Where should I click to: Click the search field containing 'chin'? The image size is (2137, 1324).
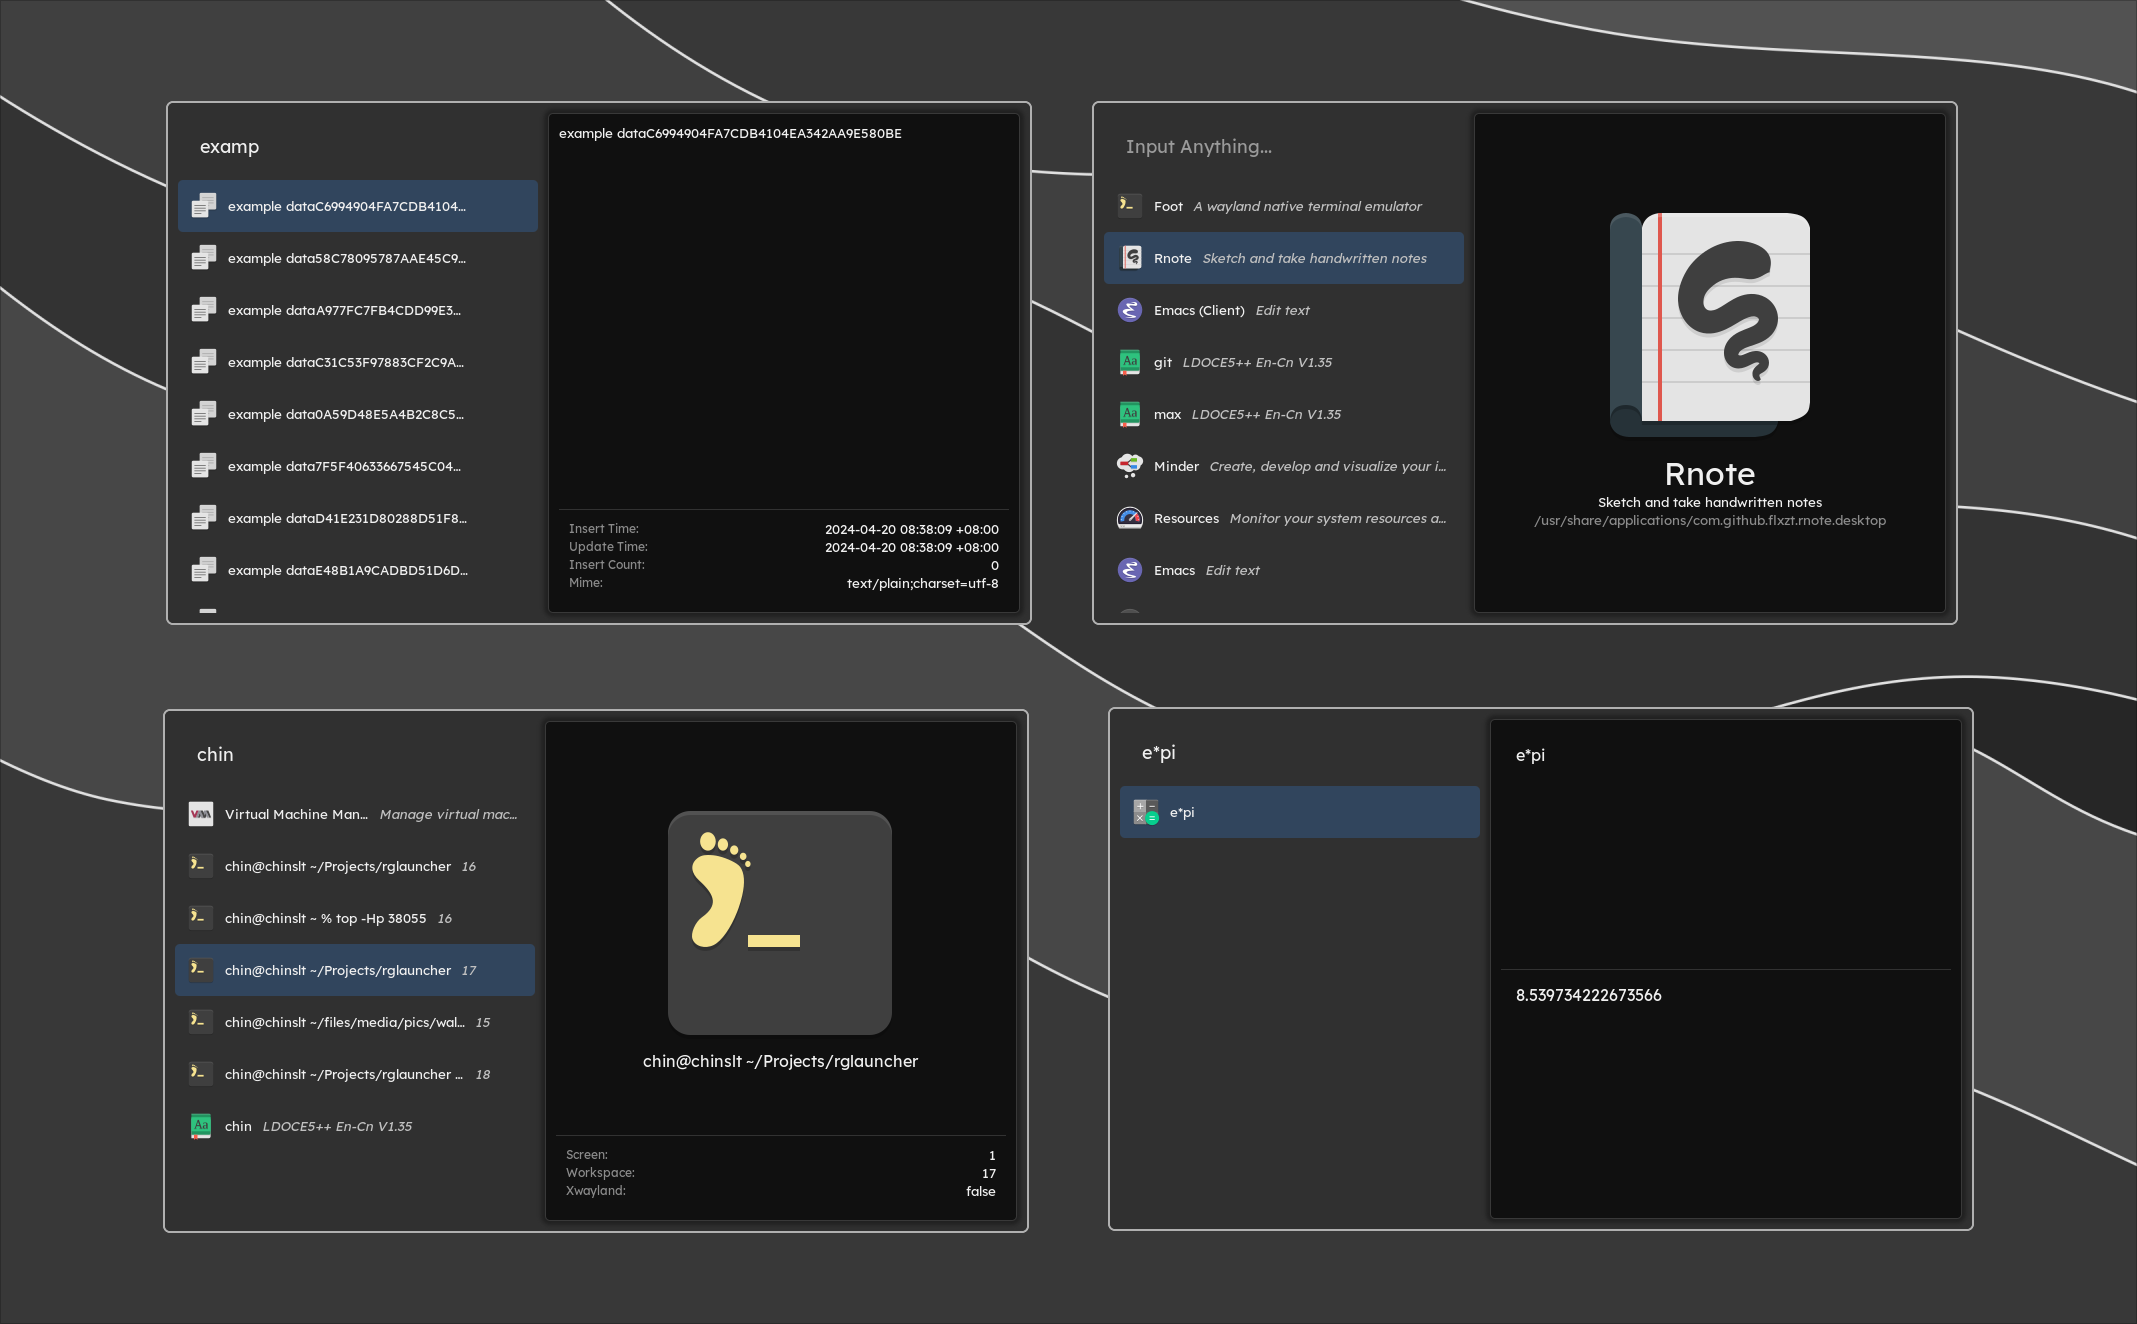[355, 755]
